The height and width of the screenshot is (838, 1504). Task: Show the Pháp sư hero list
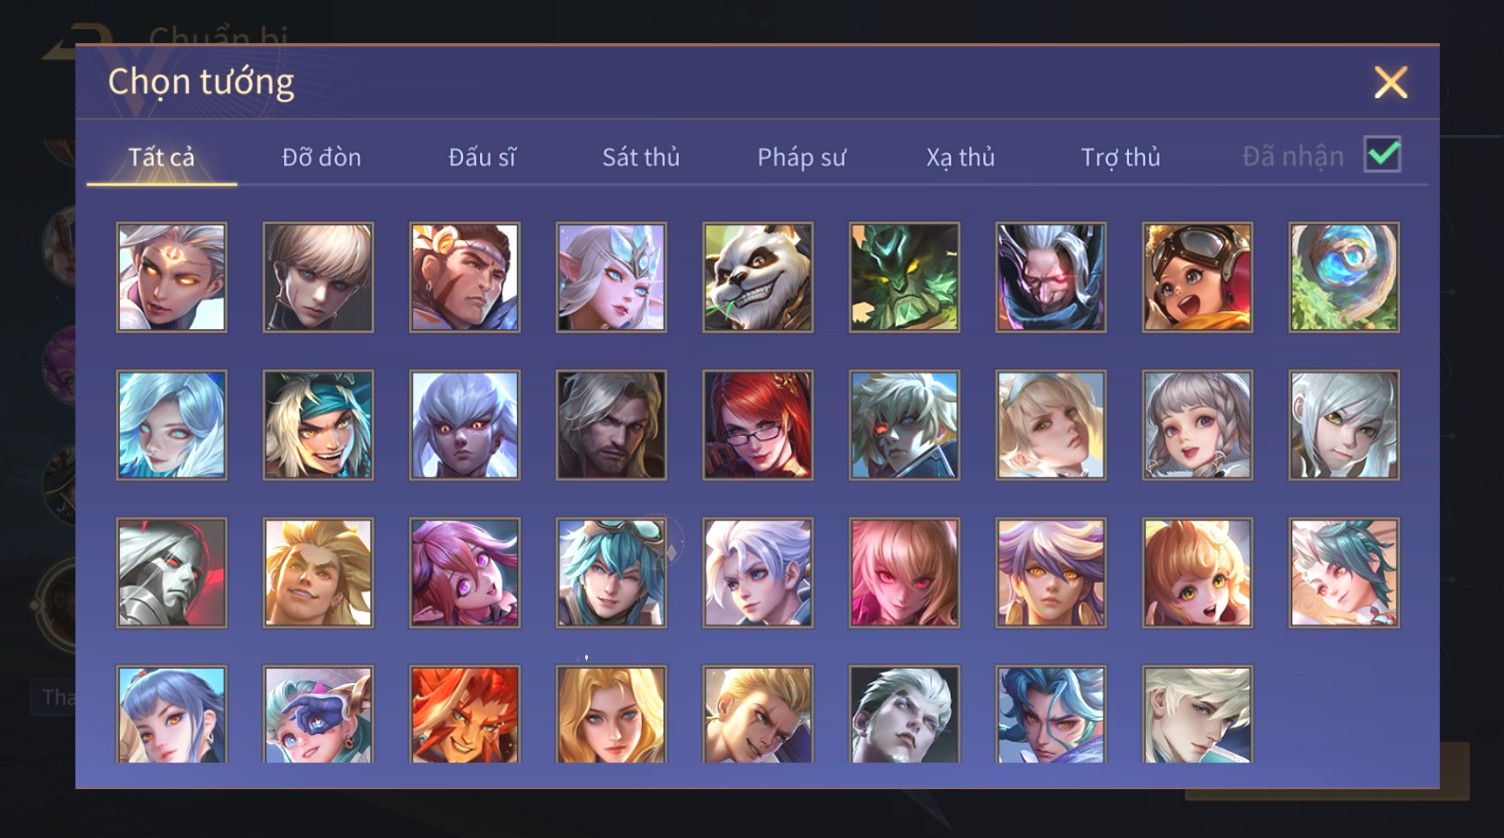tap(801, 157)
